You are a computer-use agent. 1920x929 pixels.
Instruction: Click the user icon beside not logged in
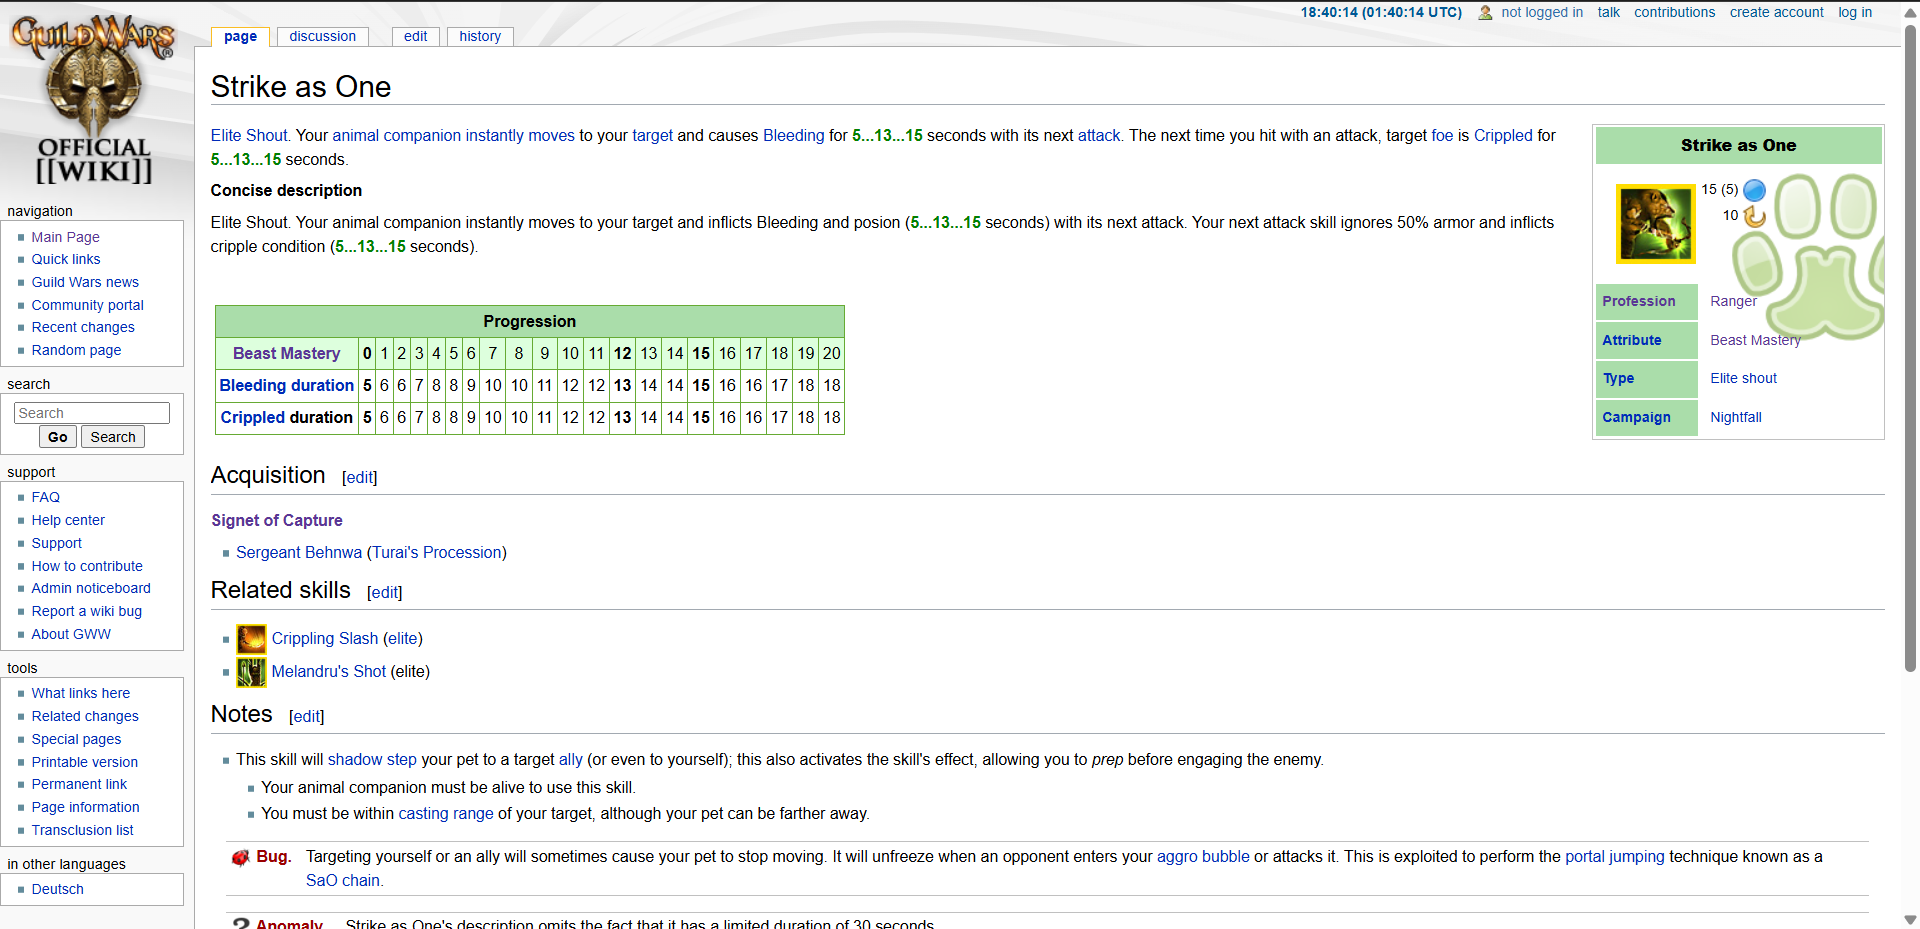(x=1486, y=13)
